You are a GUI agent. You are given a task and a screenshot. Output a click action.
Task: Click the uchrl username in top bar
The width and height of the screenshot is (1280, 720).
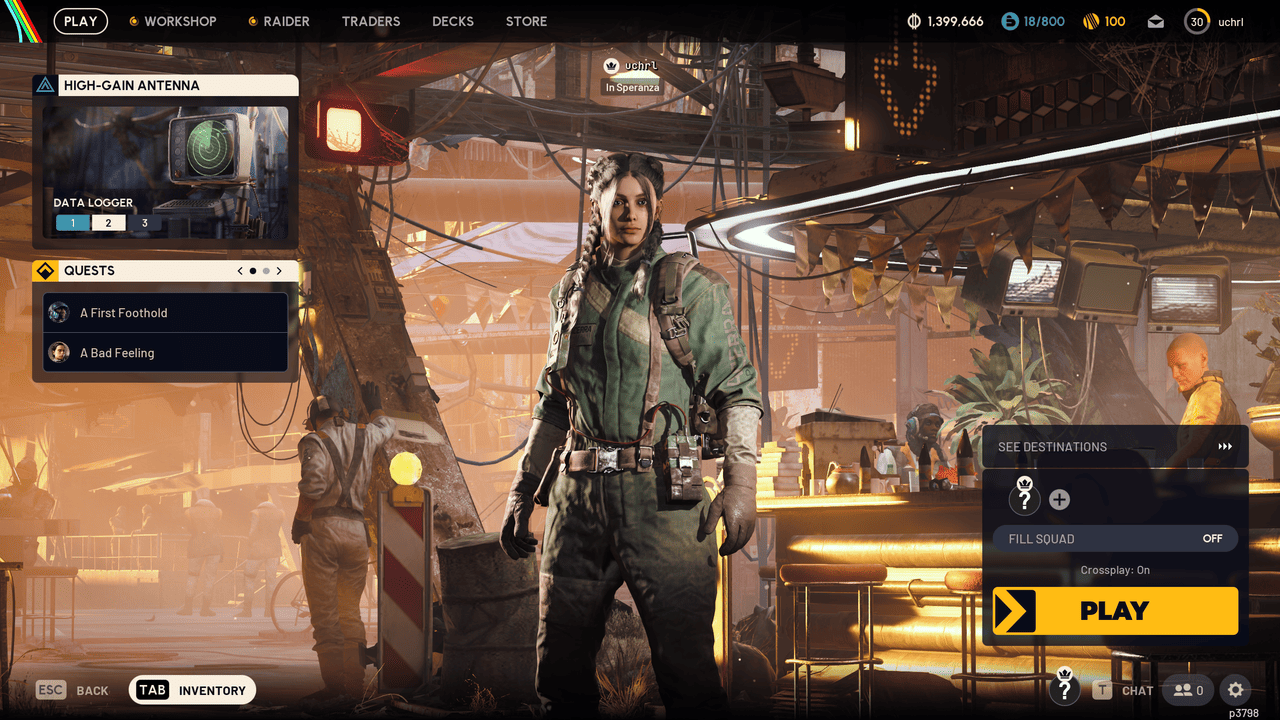(x=1231, y=22)
